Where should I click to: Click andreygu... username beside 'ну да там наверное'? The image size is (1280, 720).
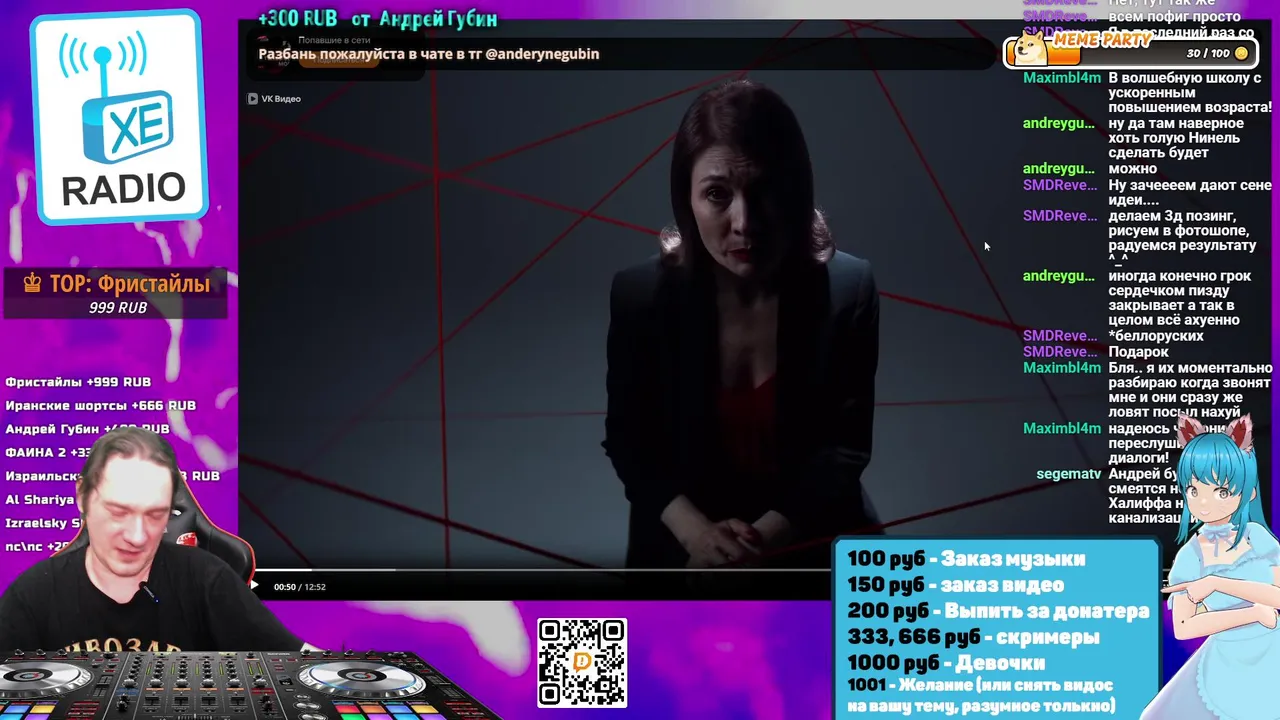point(1058,123)
